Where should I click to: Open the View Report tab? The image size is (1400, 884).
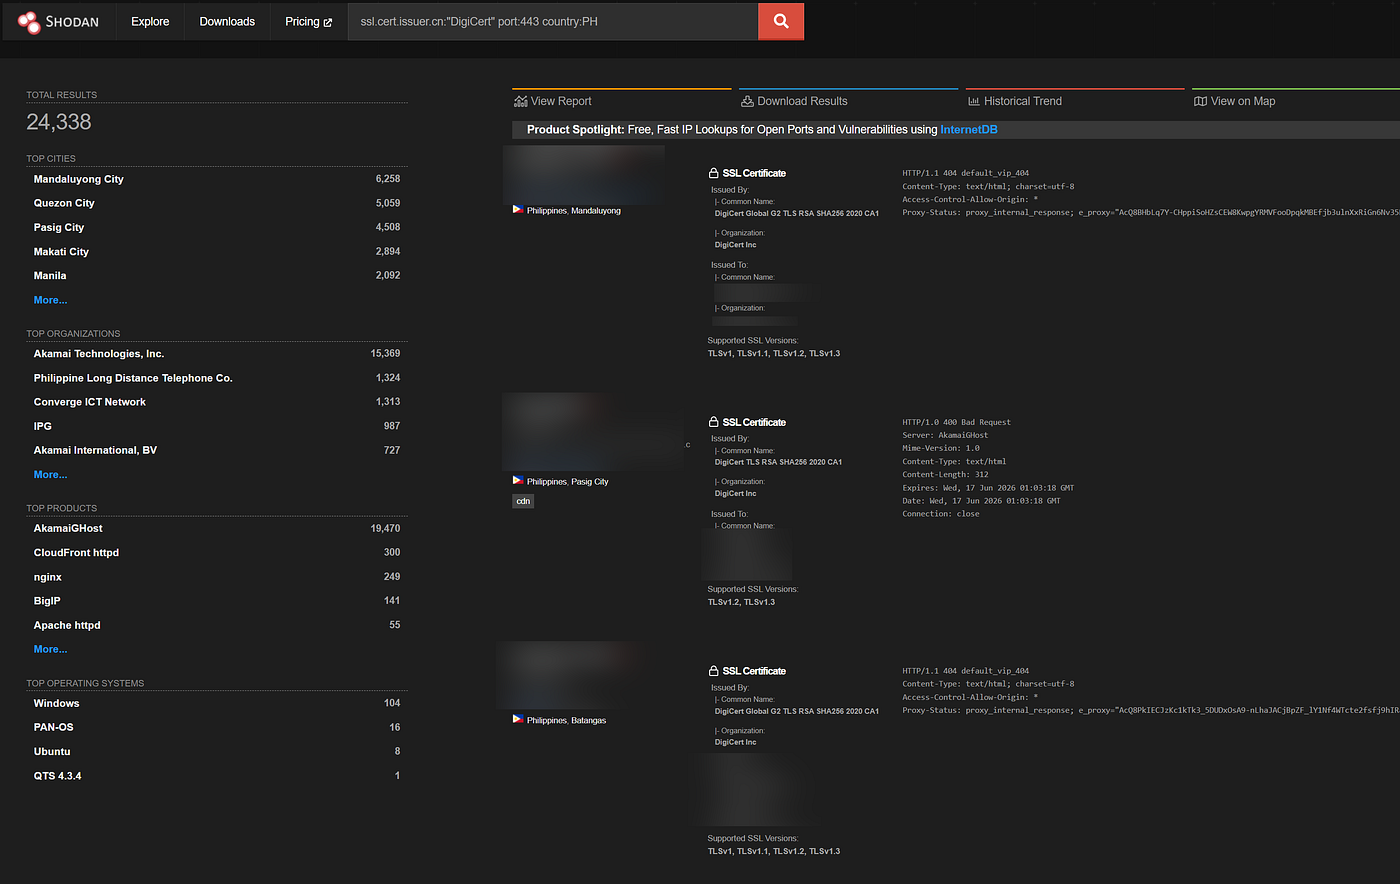(x=553, y=101)
